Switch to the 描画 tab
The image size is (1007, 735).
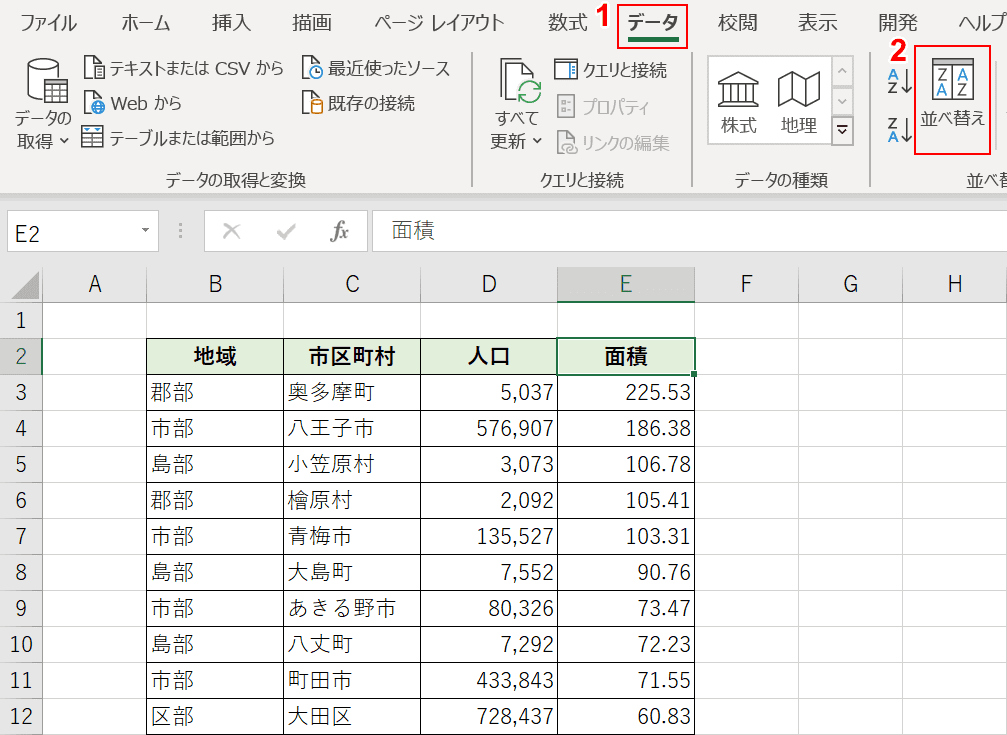tap(311, 23)
